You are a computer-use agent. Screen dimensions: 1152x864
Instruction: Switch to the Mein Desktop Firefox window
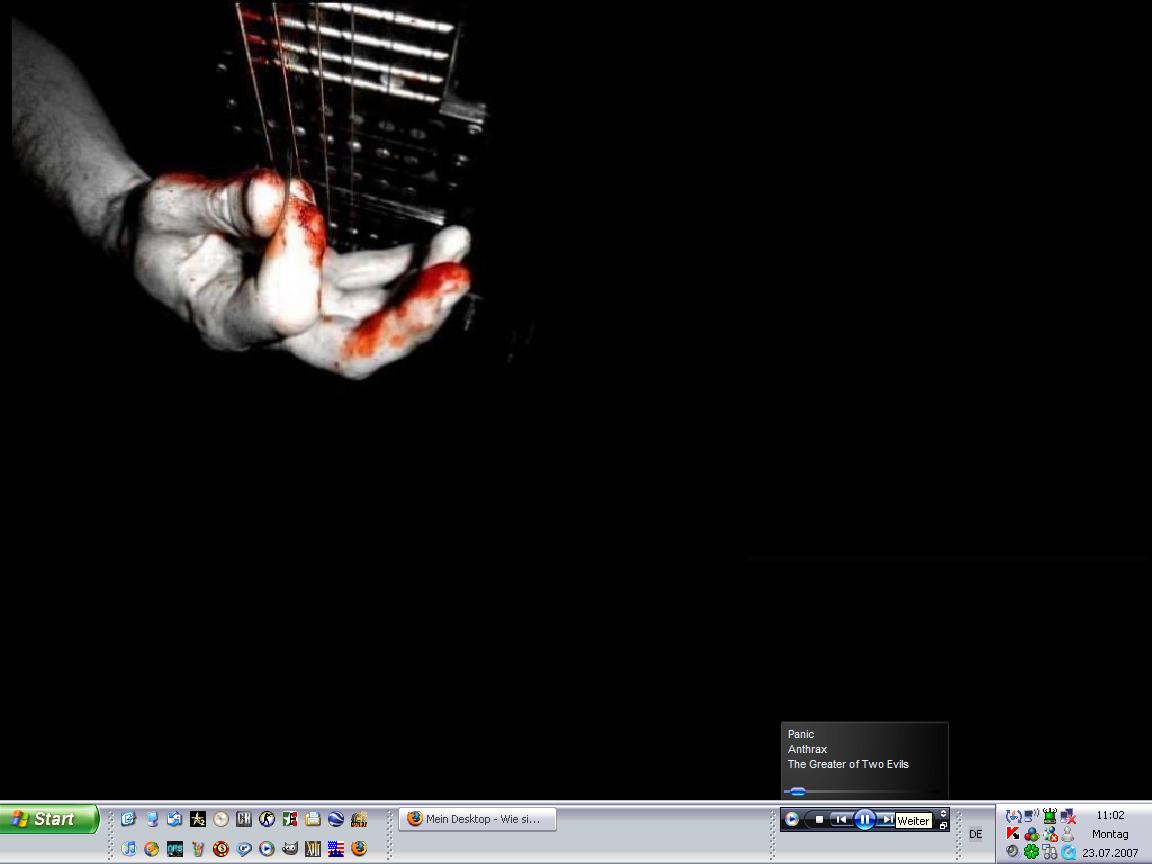478,819
